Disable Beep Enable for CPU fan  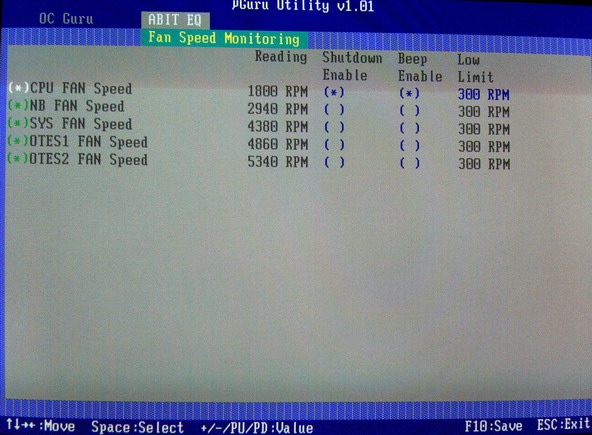pyautogui.click(x=410, y=93)
